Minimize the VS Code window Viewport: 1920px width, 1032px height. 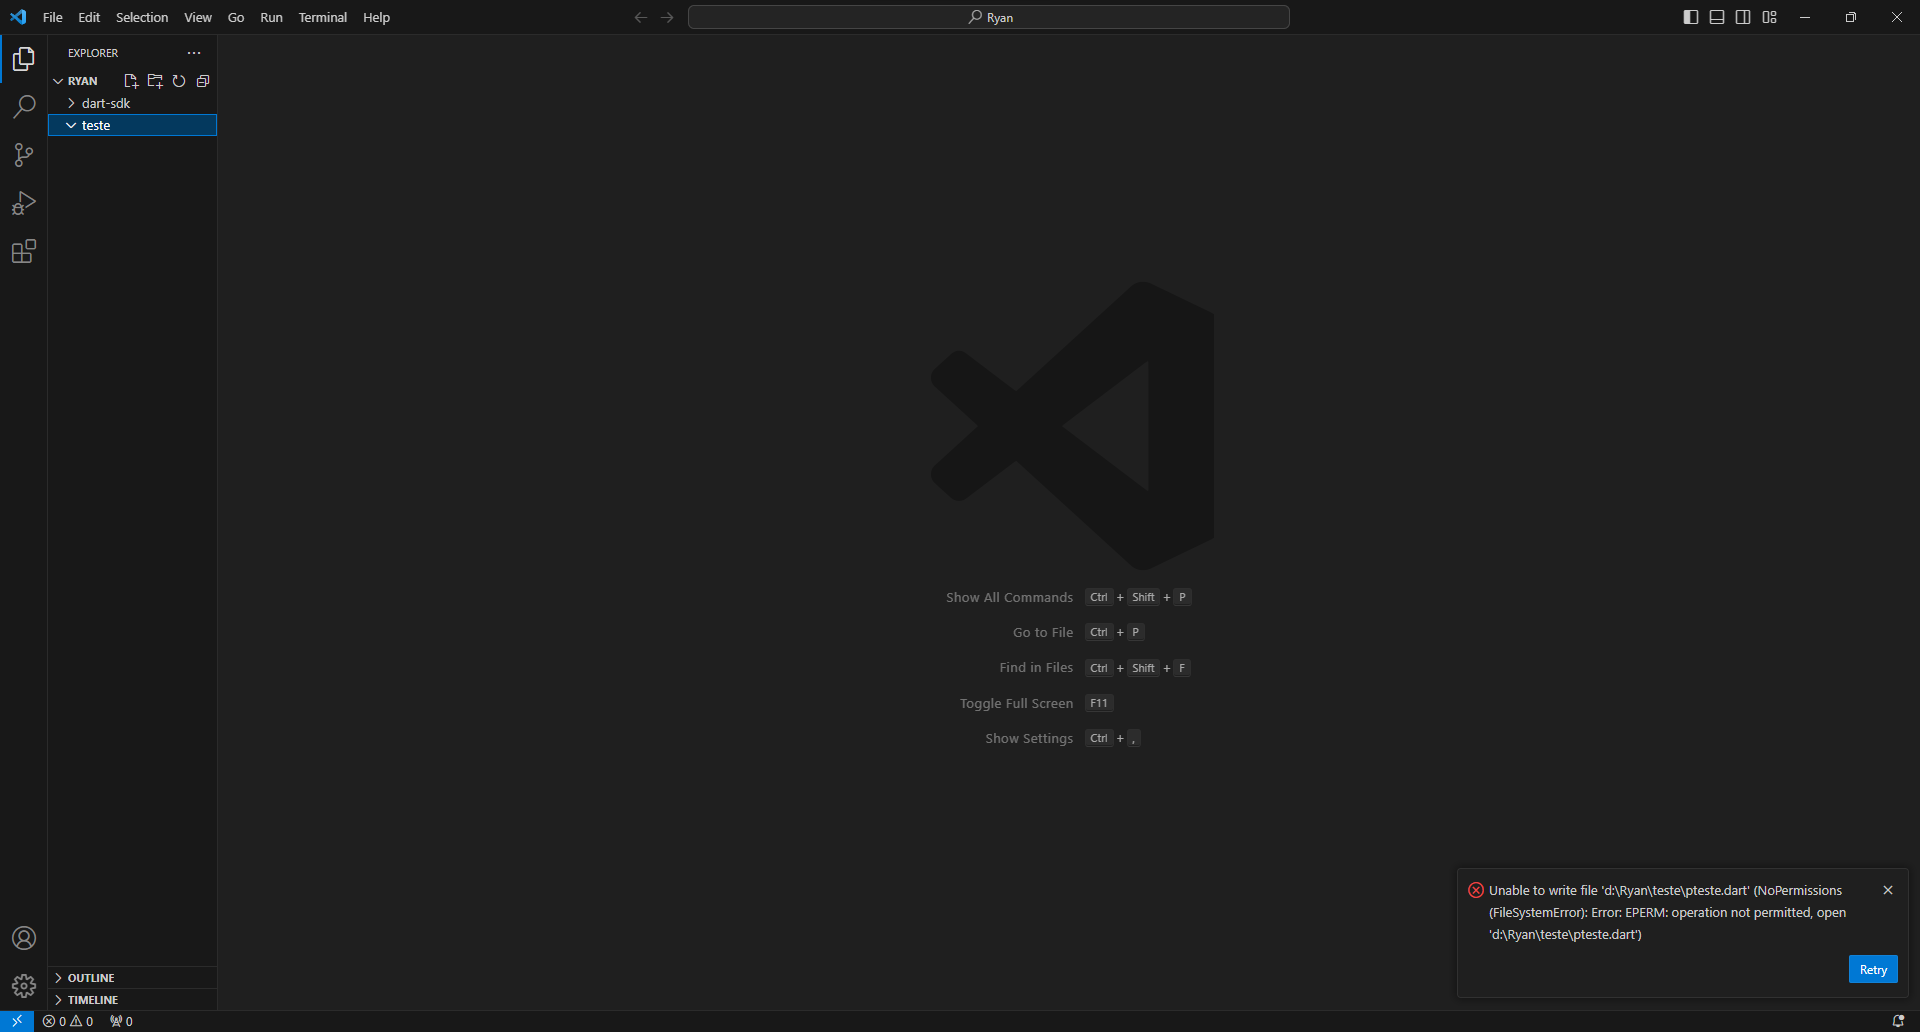[1805, 17]
